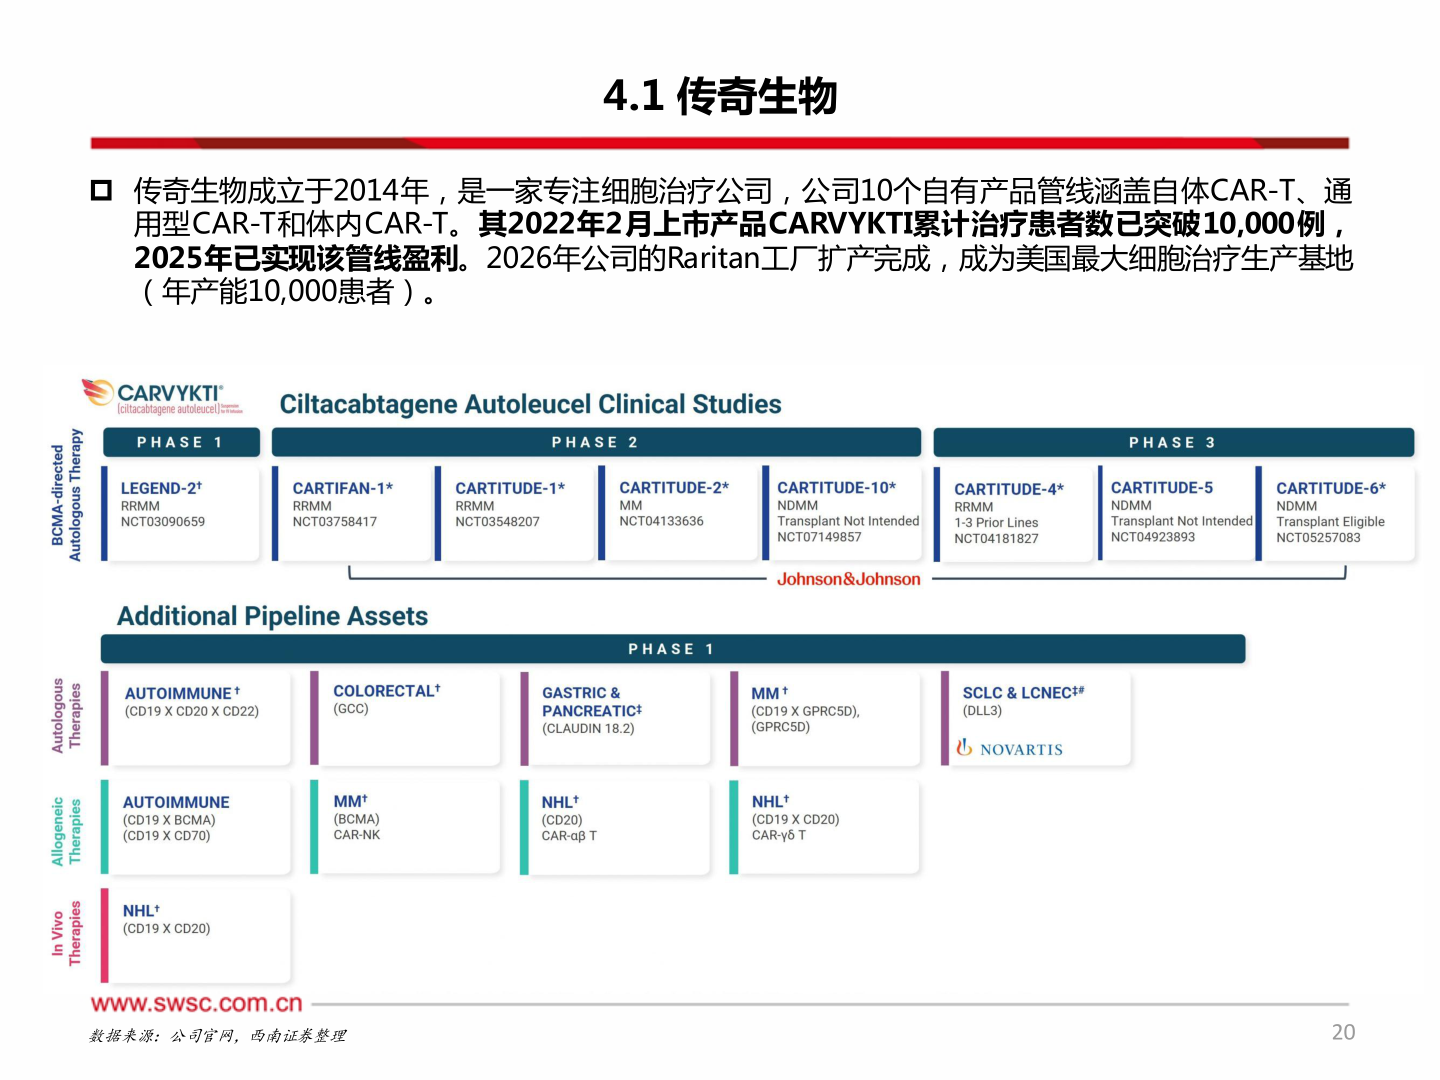Select the CARTITUDE-1 study card
The width and height of the screenshot is (1440, 1080).
pyautogui.click(x=514, y=512)
